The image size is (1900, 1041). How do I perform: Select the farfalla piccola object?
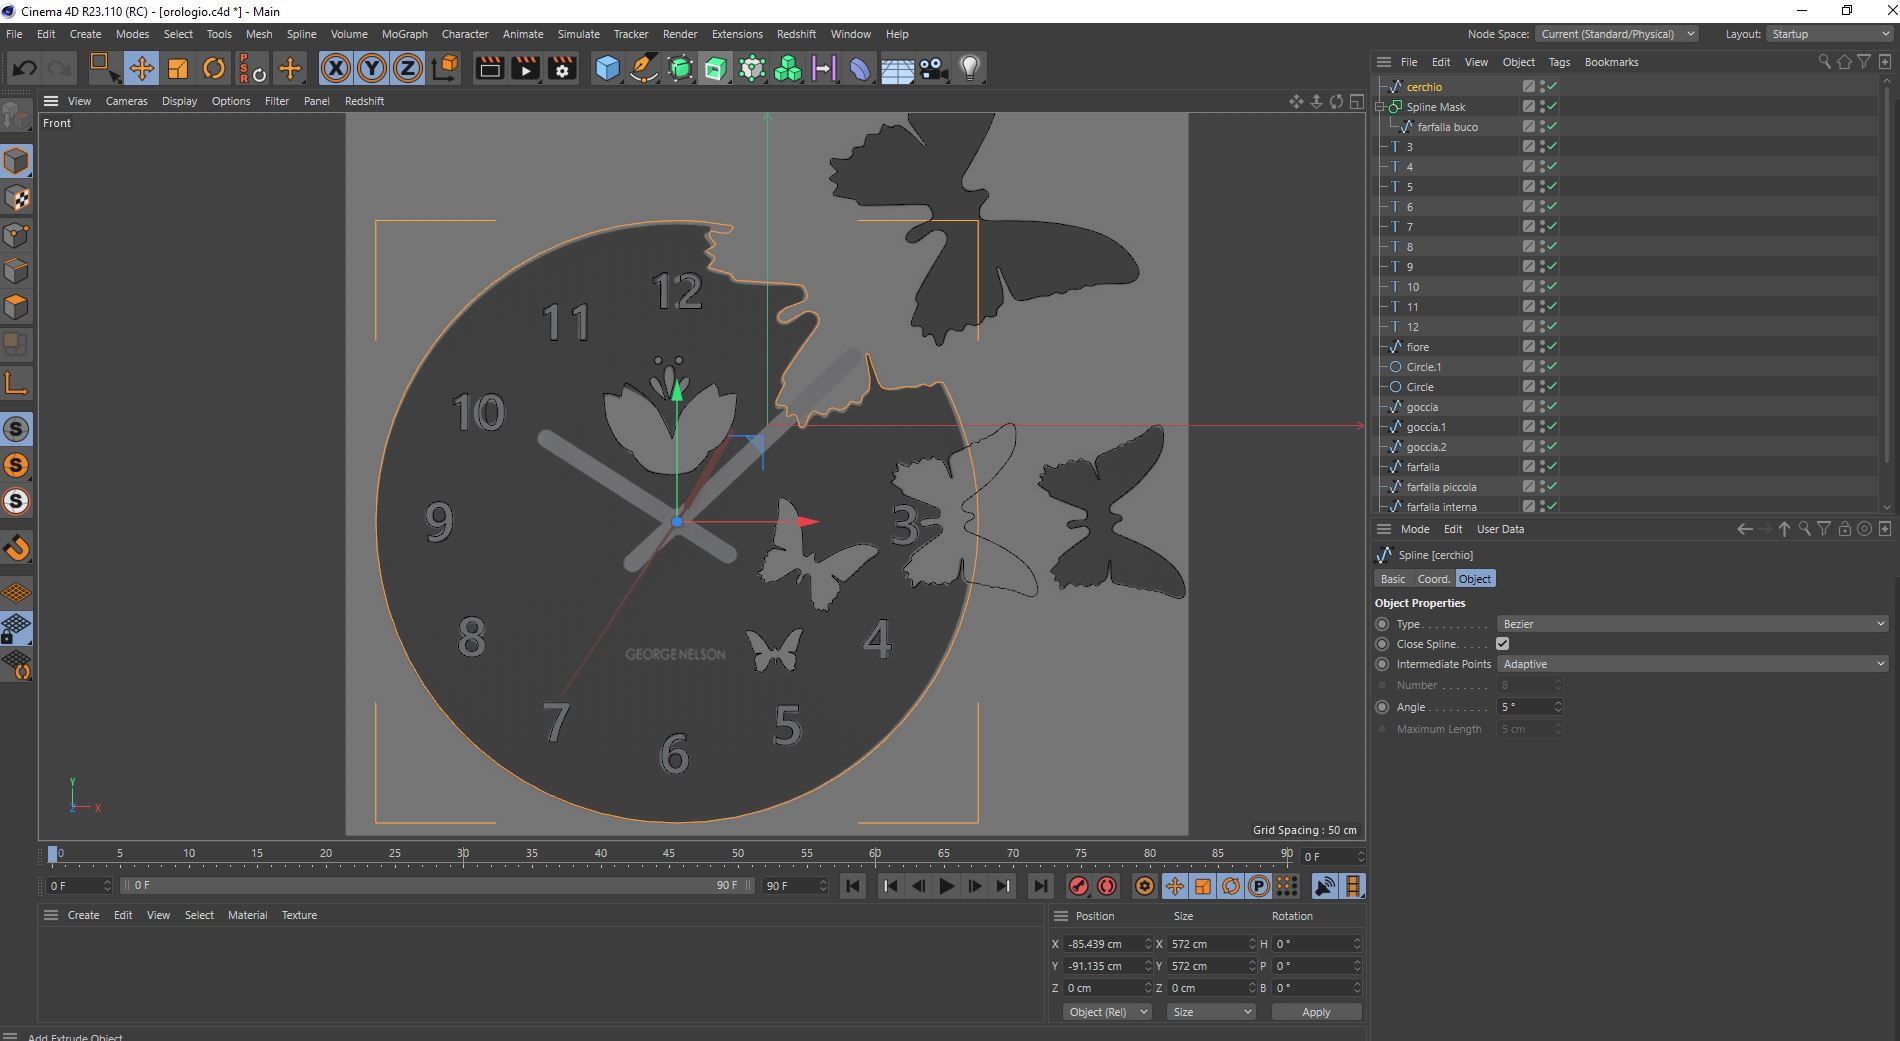pos(1441,487)
